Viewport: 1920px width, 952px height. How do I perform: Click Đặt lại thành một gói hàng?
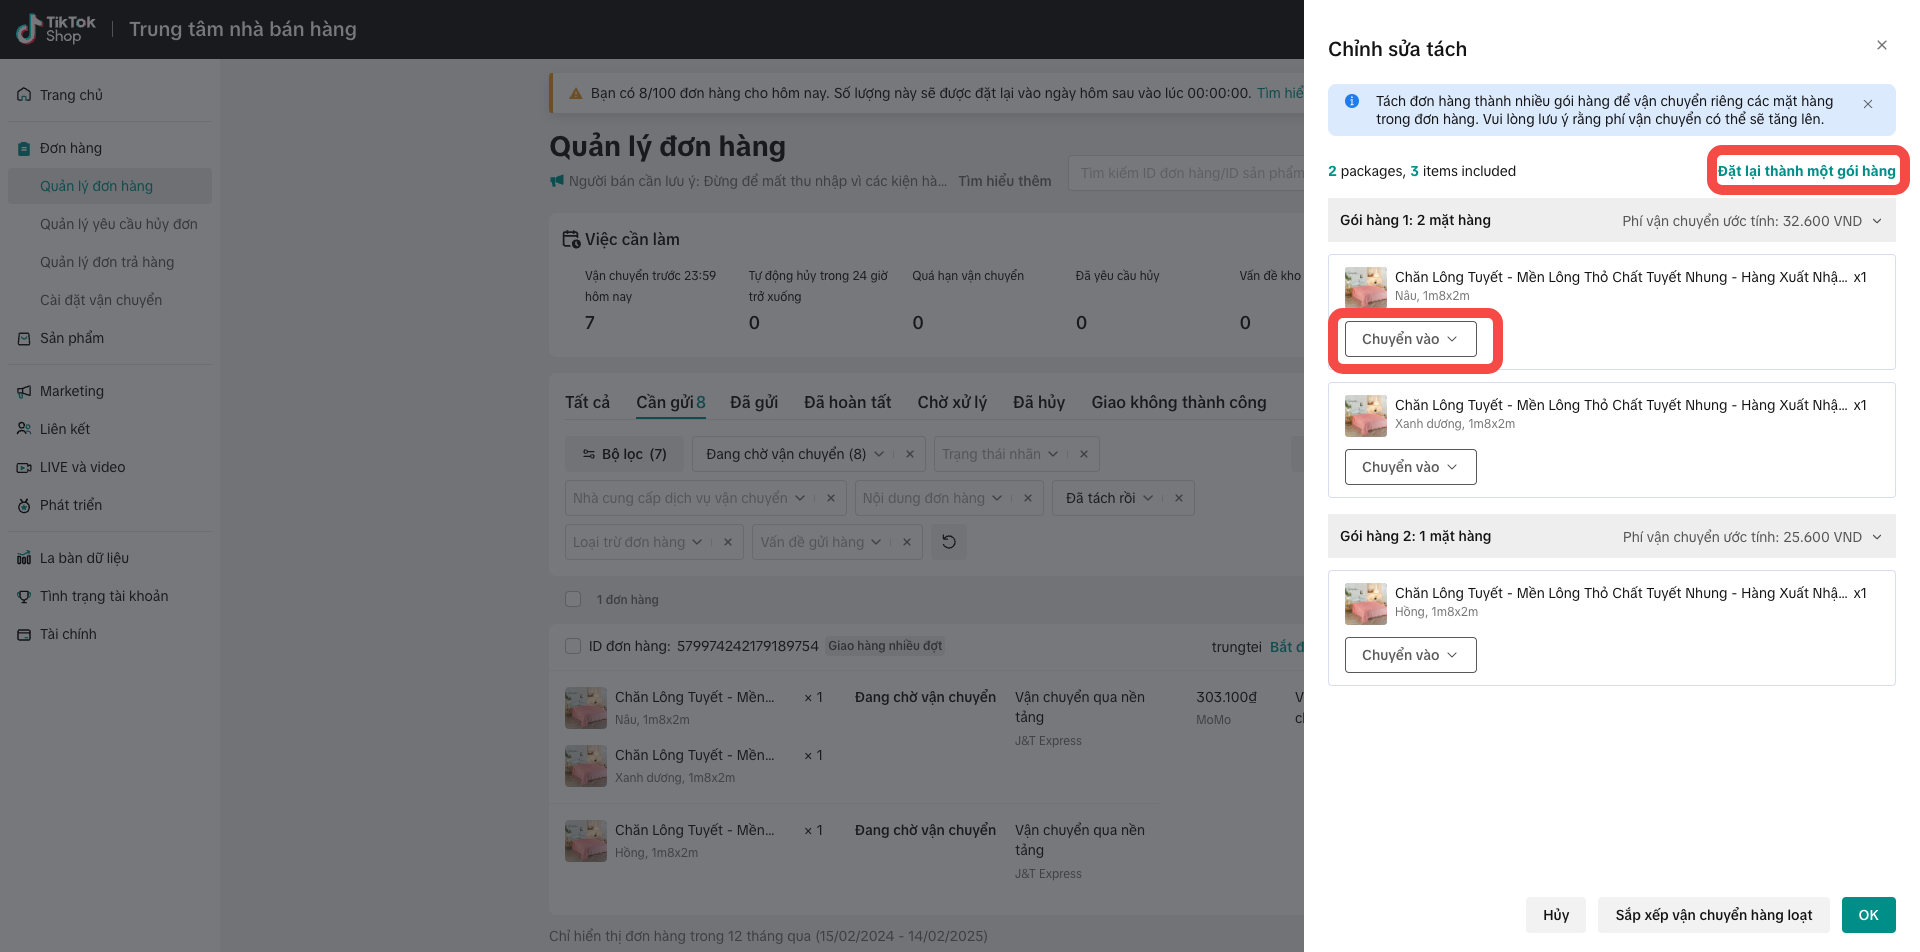pos(1806,171)
